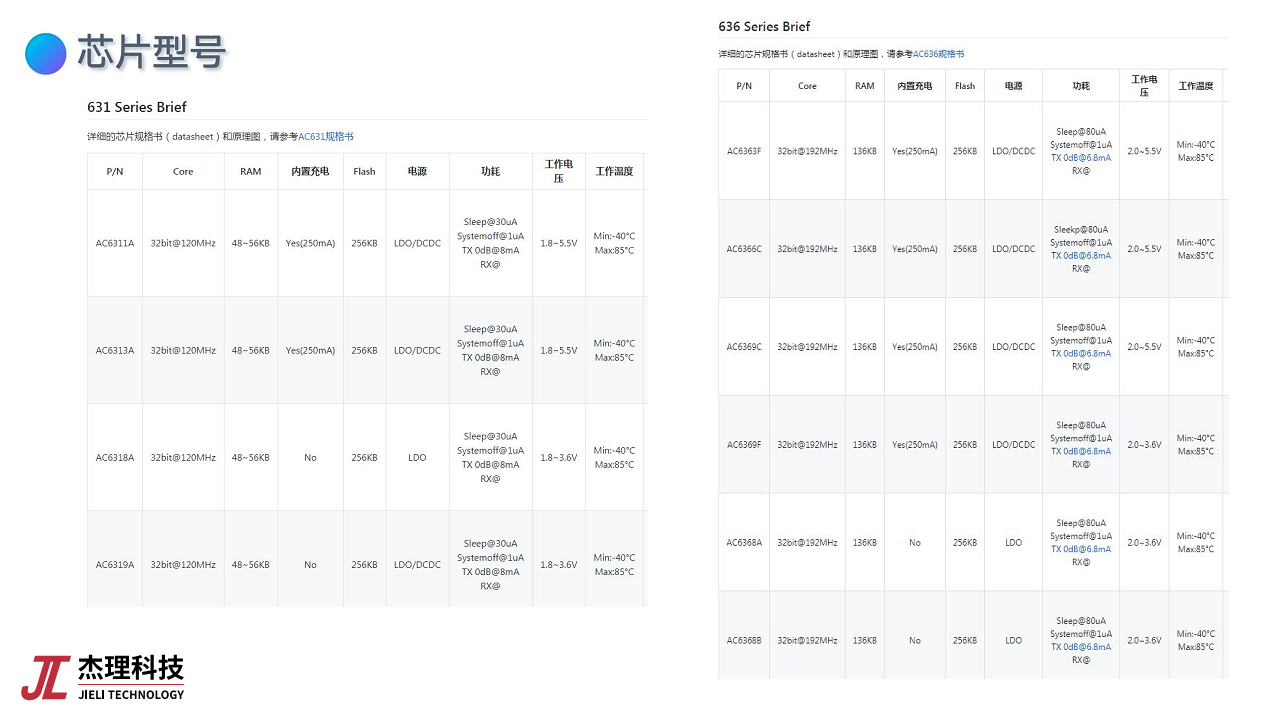Click the 0dB@6.8mA link in AC6366C row

(1086, 255)
